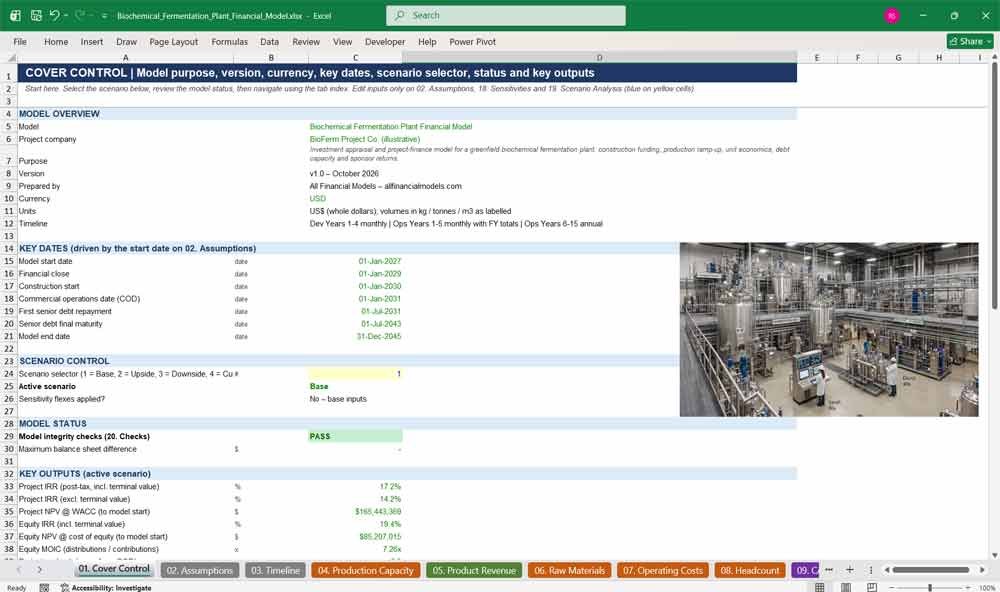The image size is (1000, 592).
Task: Navigate to next sheet tabs arrow
Action: [40, 570]
